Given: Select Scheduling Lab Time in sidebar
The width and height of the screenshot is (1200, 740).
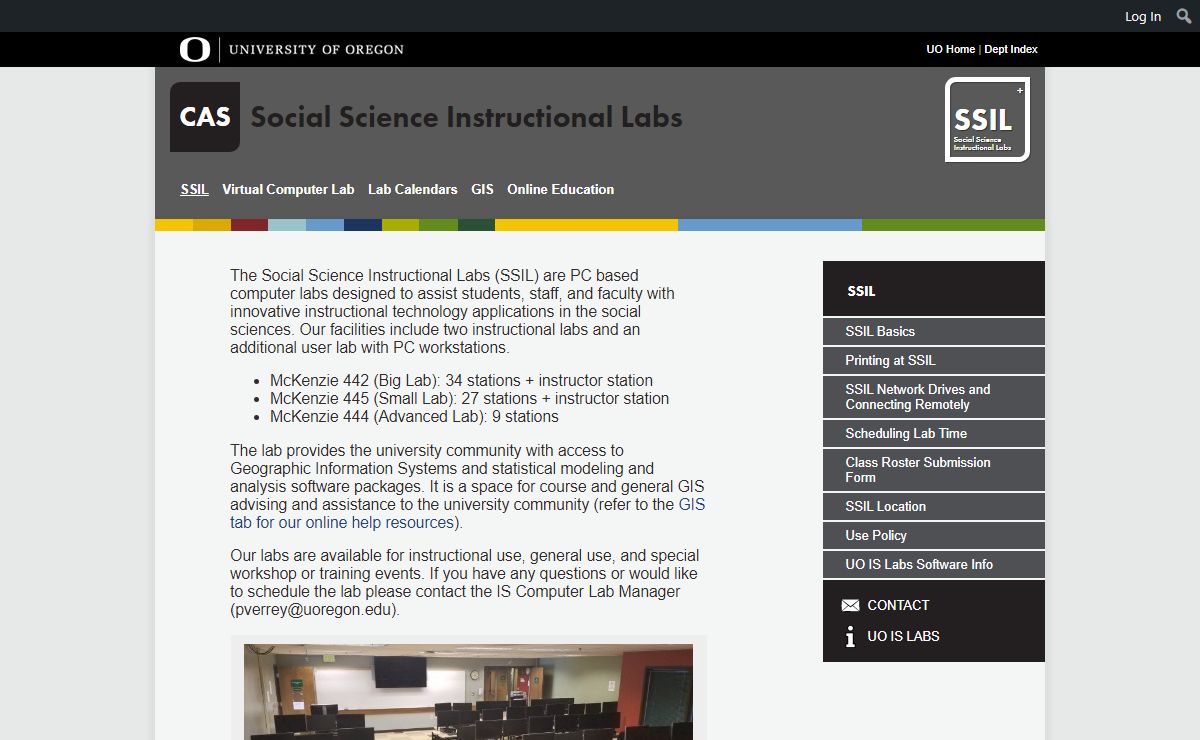Looking at the screenshot, I should 905,433.
